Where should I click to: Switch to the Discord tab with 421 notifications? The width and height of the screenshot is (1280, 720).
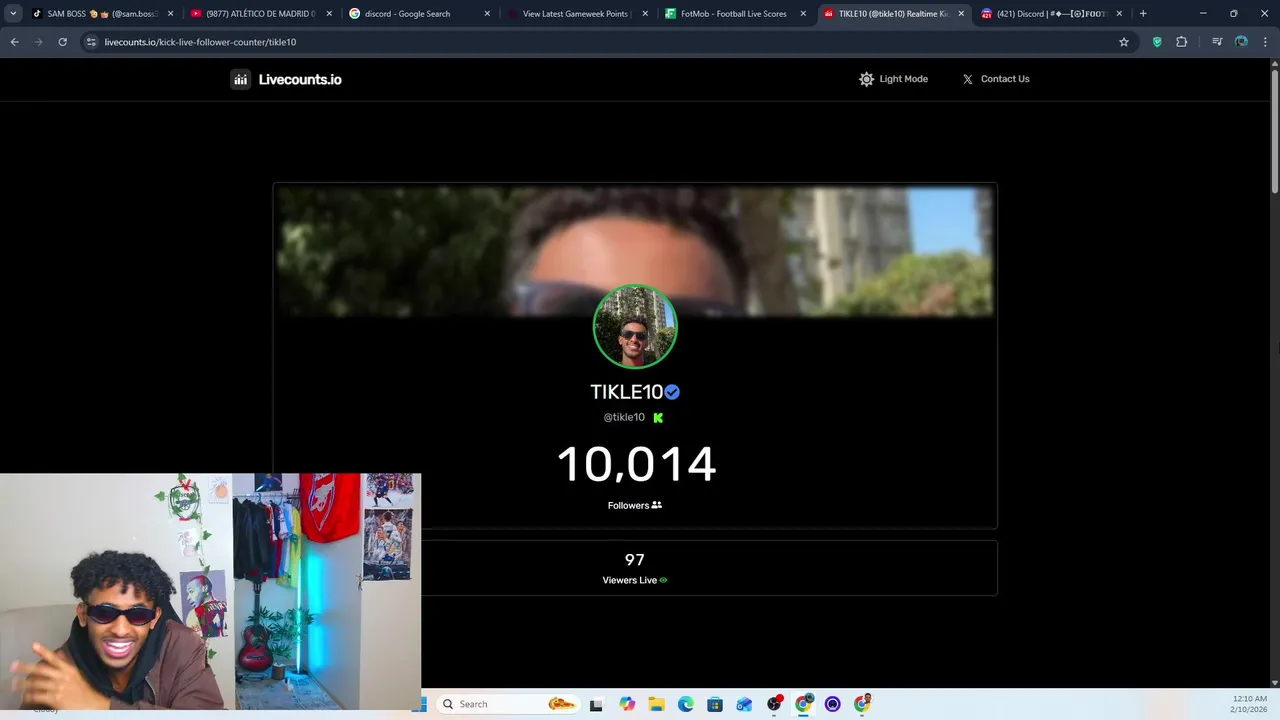pos(1050,14)
